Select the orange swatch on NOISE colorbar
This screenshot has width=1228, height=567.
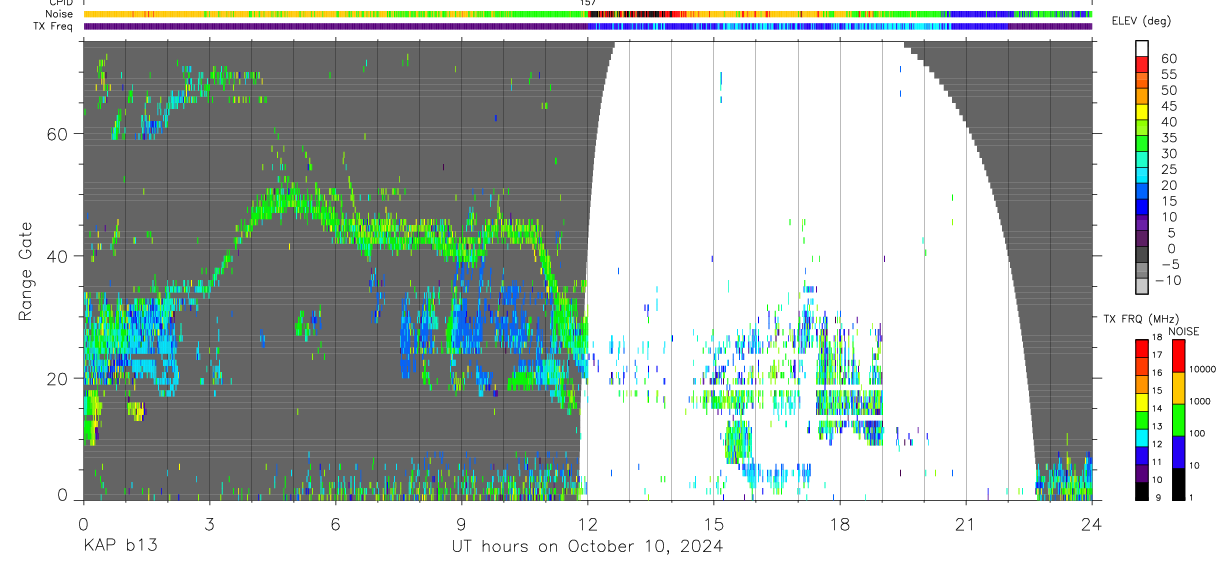1178,387
